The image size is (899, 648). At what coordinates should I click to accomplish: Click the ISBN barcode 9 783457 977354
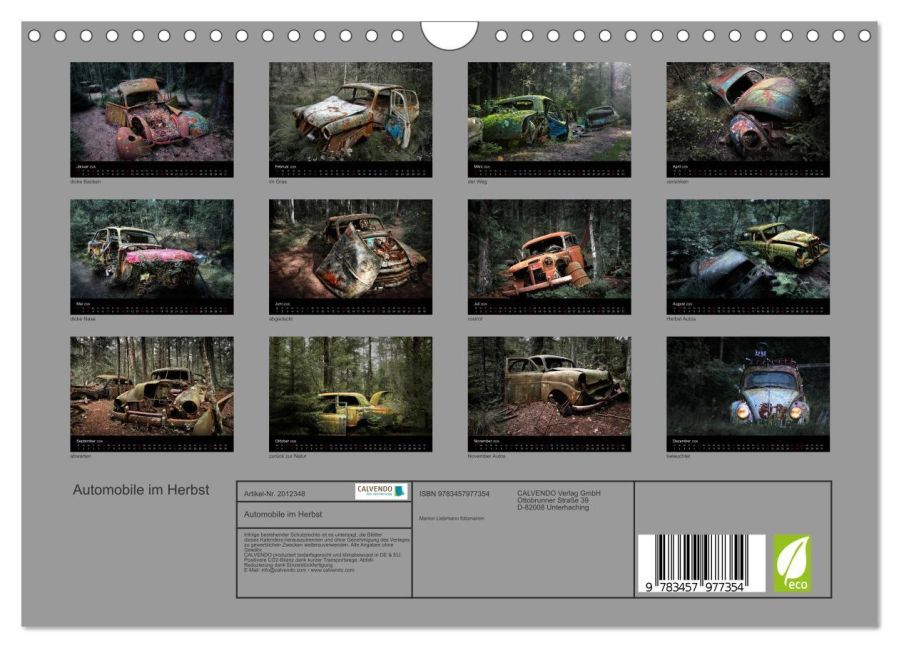click(701, 564)
